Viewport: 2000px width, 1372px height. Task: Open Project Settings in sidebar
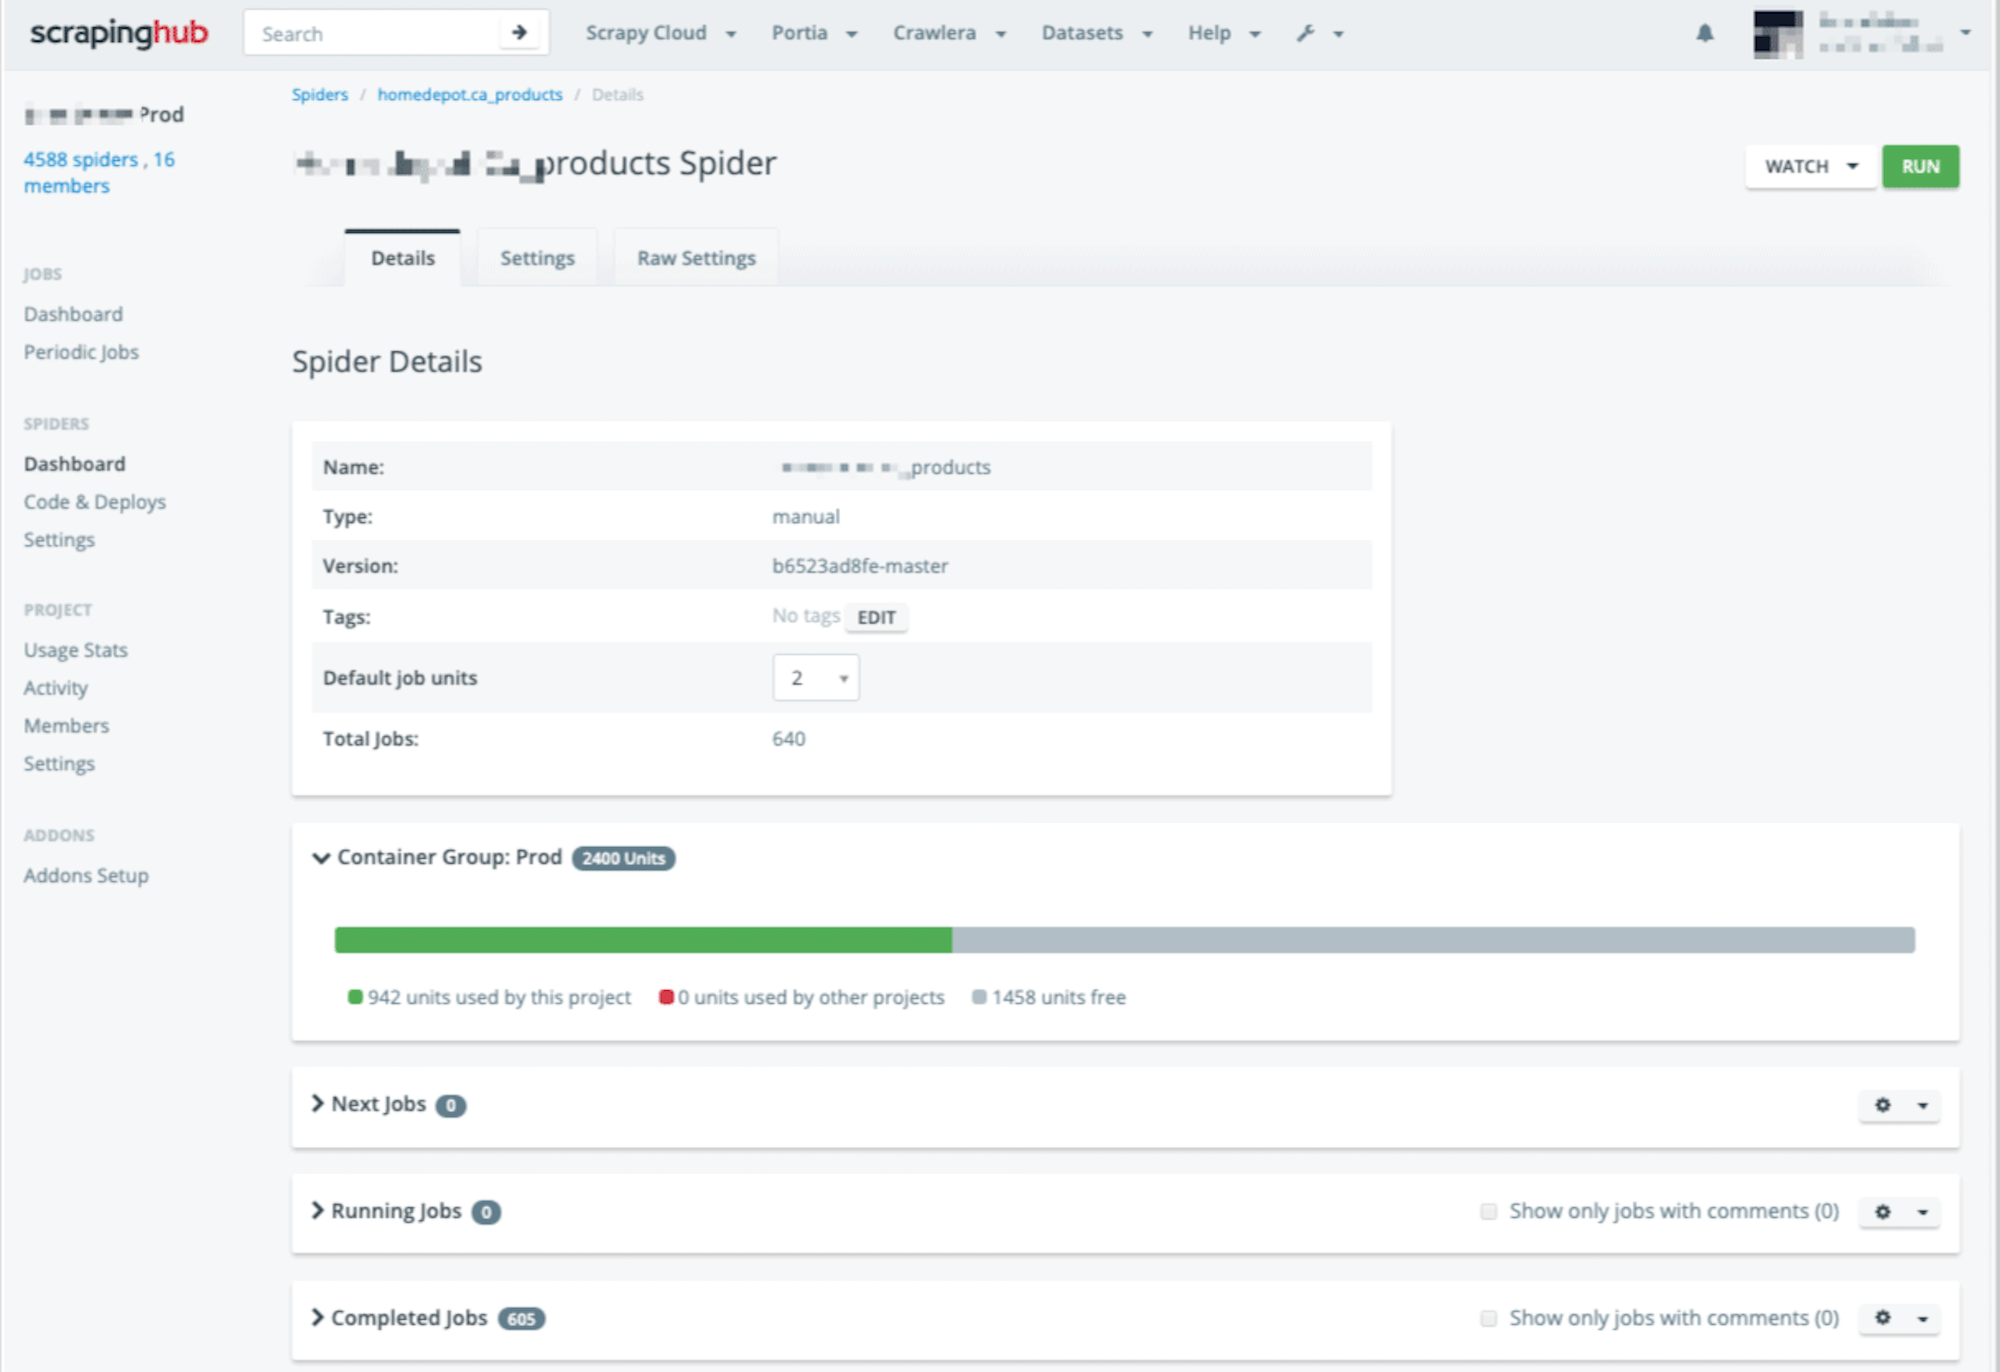tap(59, 764)
